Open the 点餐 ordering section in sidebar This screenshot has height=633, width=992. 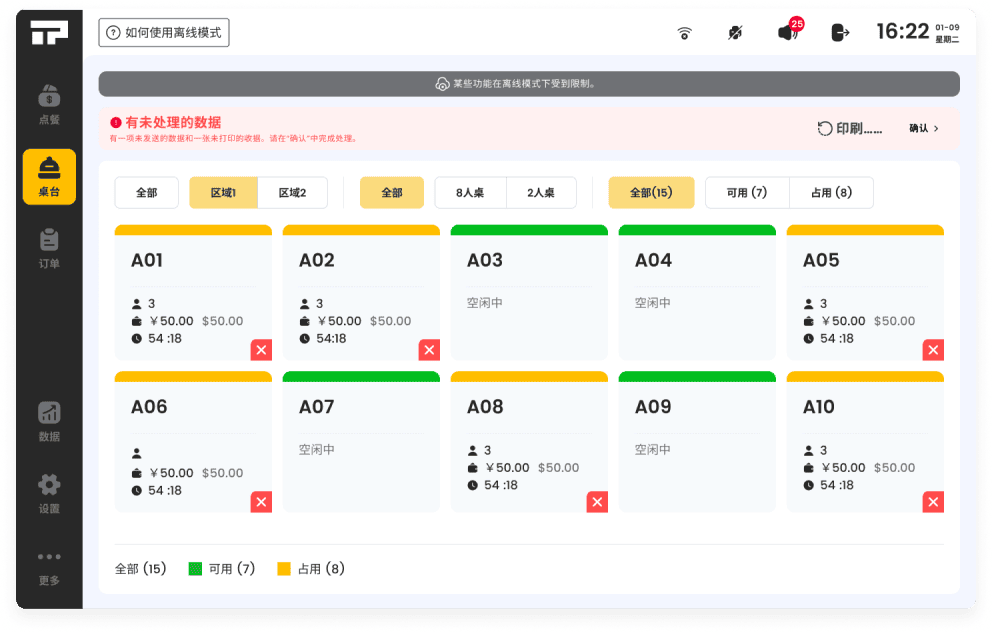49,104
